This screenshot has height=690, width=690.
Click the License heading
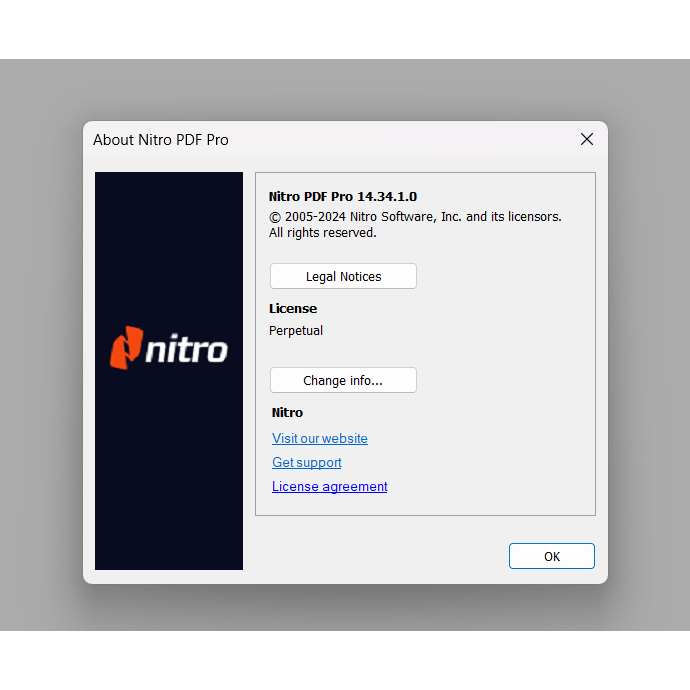[x=293, y=308]
